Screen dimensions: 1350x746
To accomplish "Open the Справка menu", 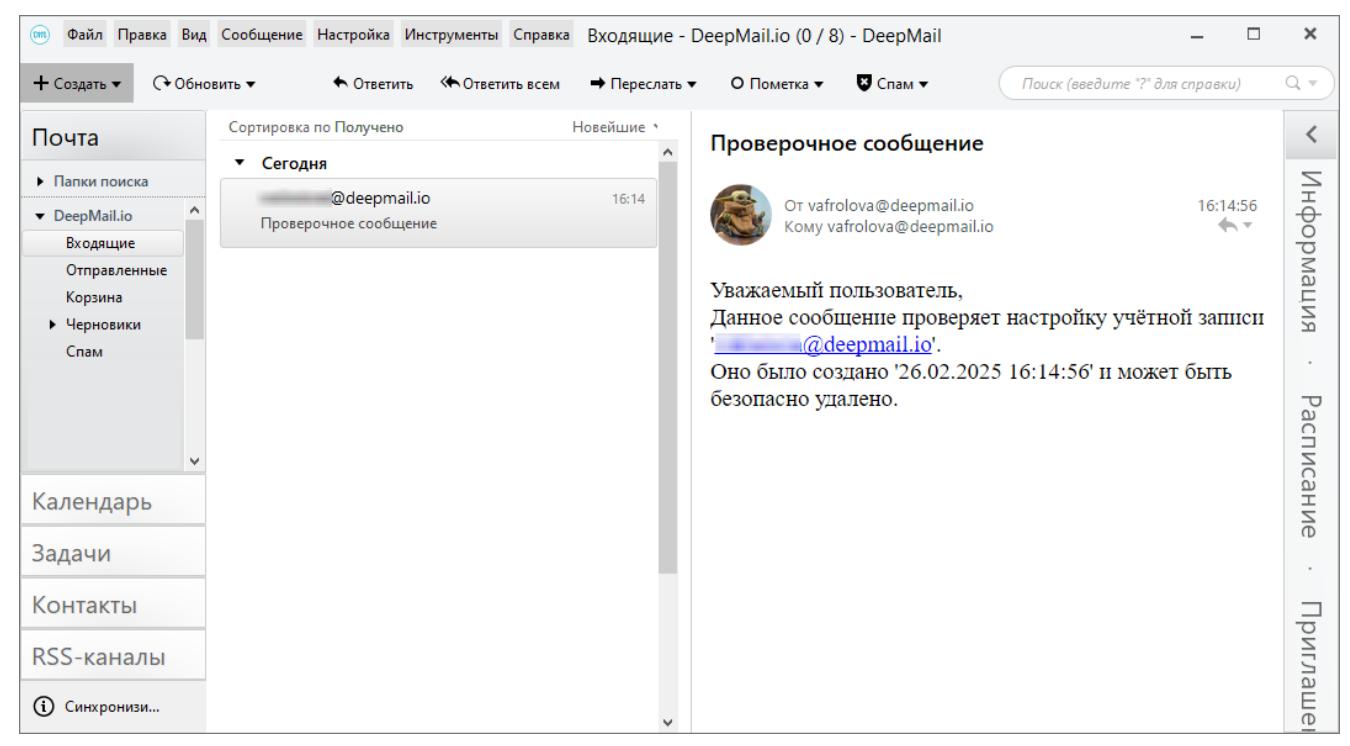I will 541,35.
